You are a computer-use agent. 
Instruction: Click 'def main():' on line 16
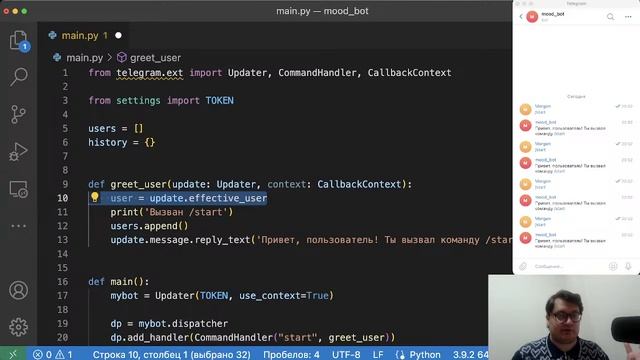[x=119, y=282]
